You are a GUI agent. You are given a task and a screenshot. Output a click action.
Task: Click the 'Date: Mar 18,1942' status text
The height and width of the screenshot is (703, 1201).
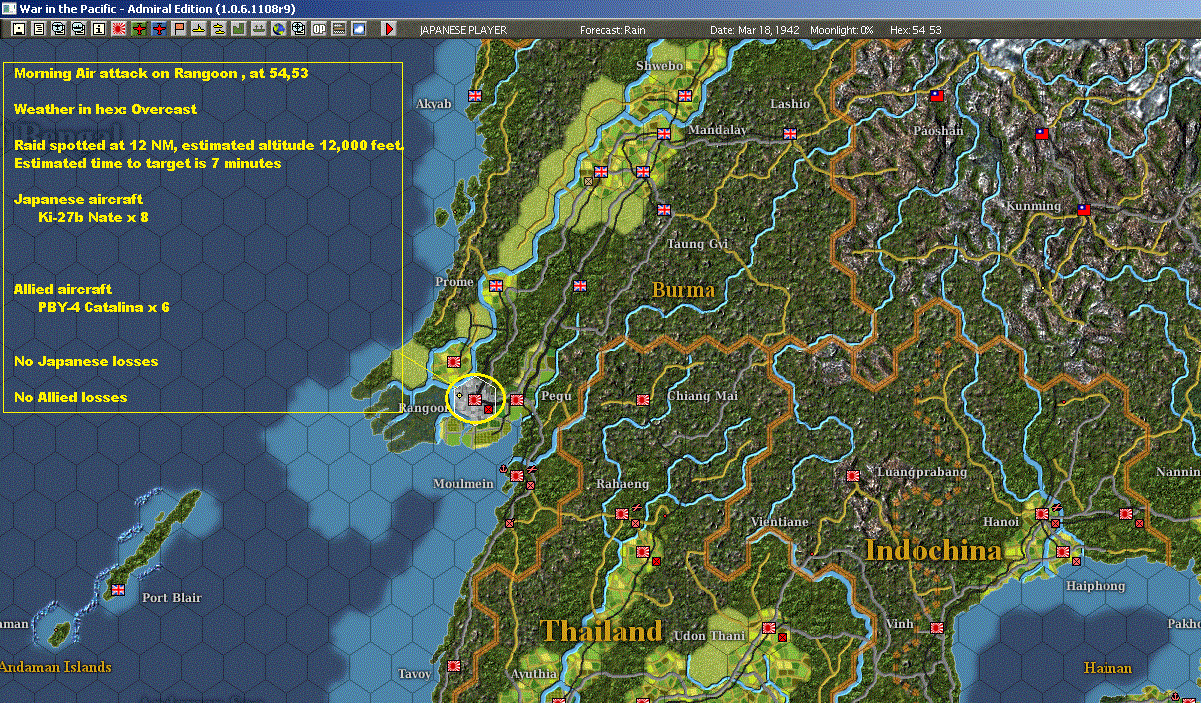click(x=754, y=30)
